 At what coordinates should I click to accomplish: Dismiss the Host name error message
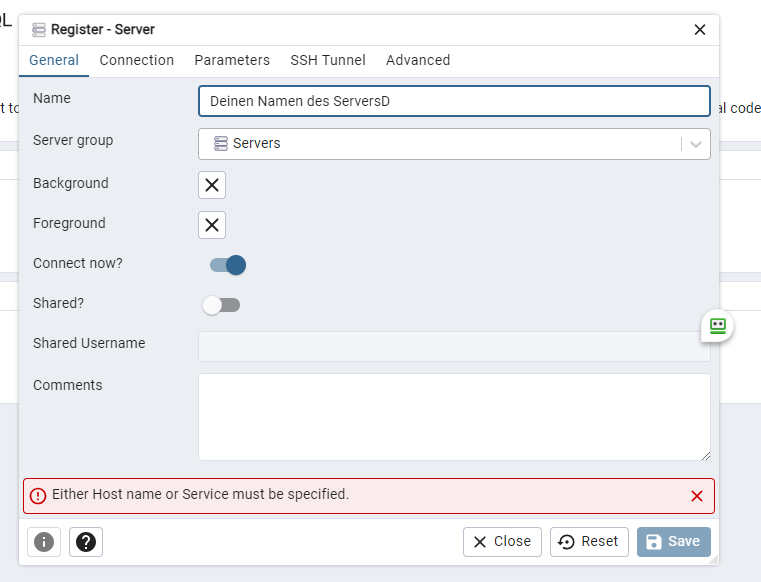click(697, 496)
